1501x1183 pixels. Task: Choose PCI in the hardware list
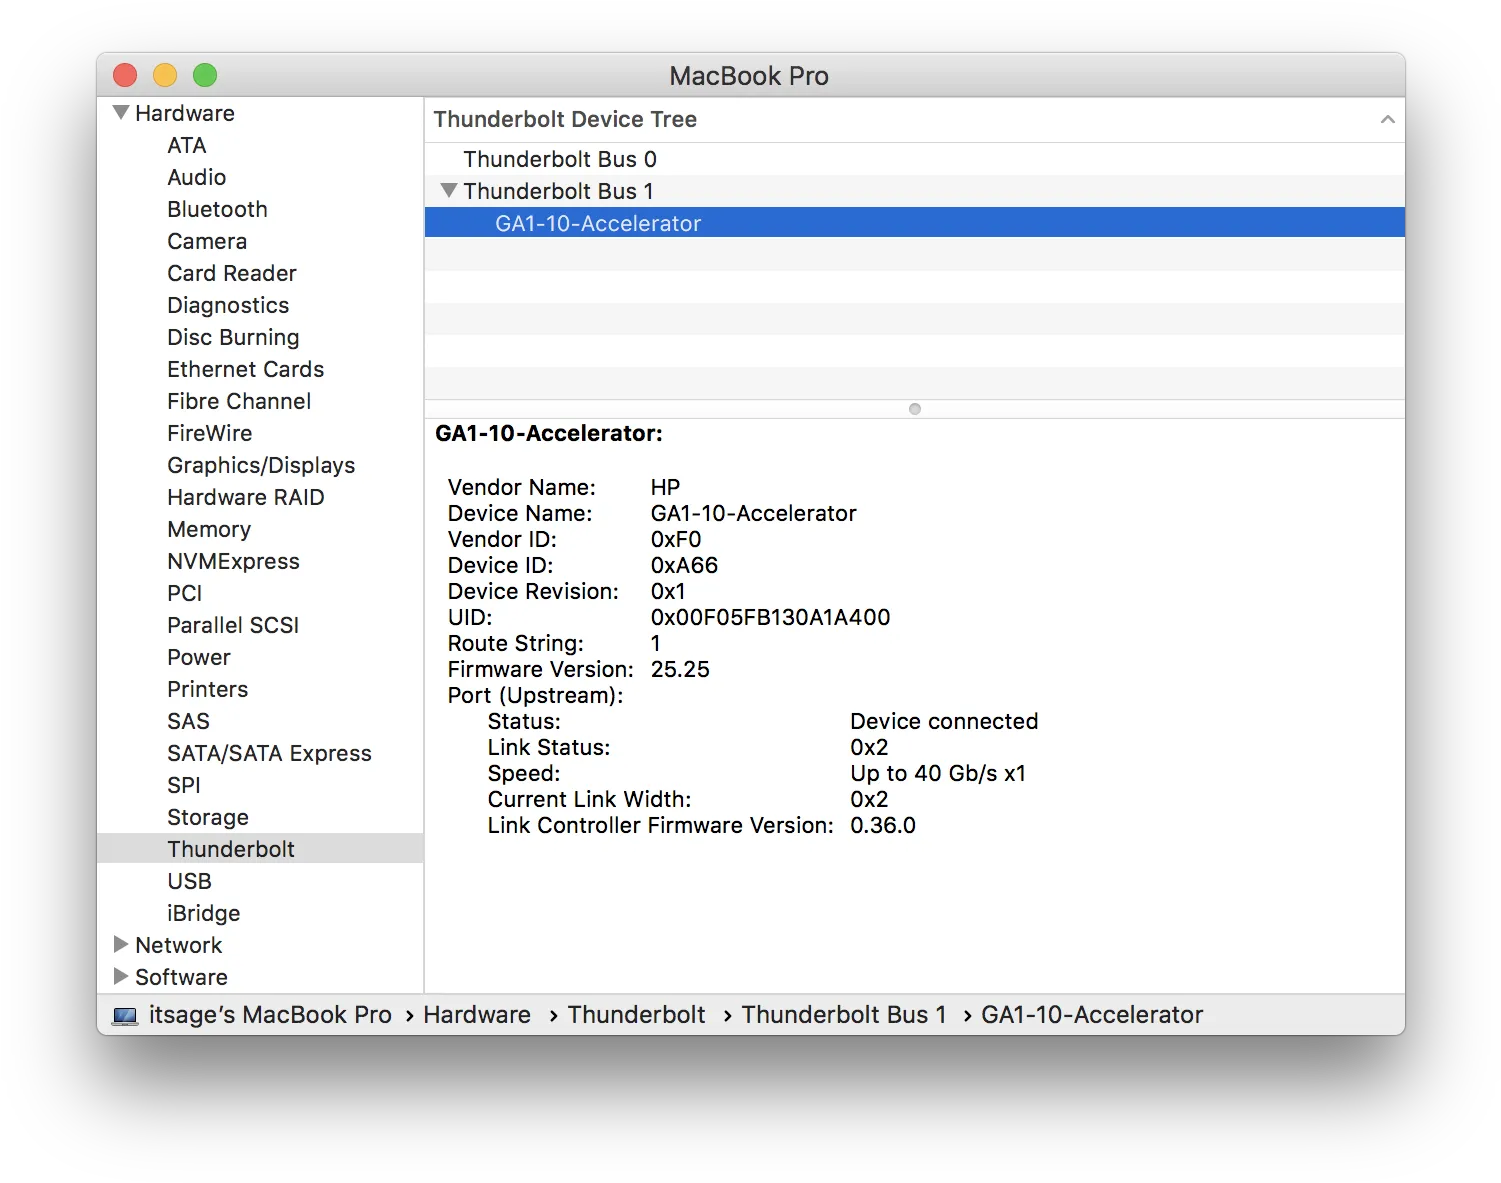point(185,593)
